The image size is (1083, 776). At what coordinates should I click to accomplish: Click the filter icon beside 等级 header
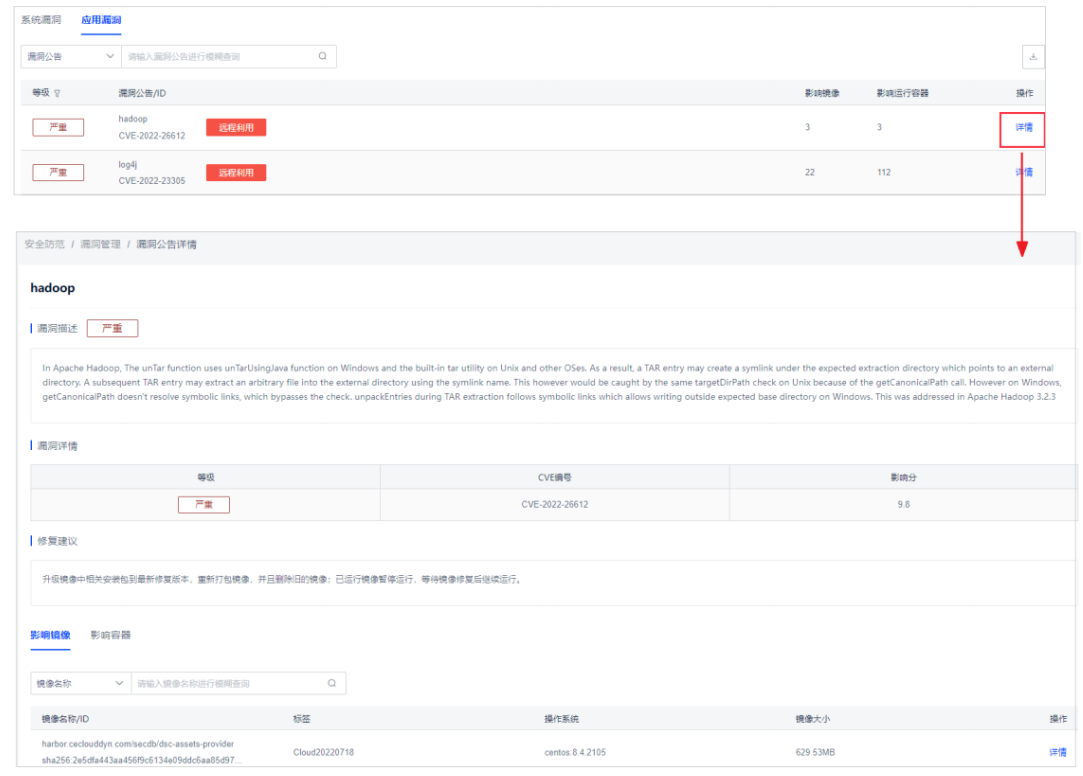tap(57, 93)
